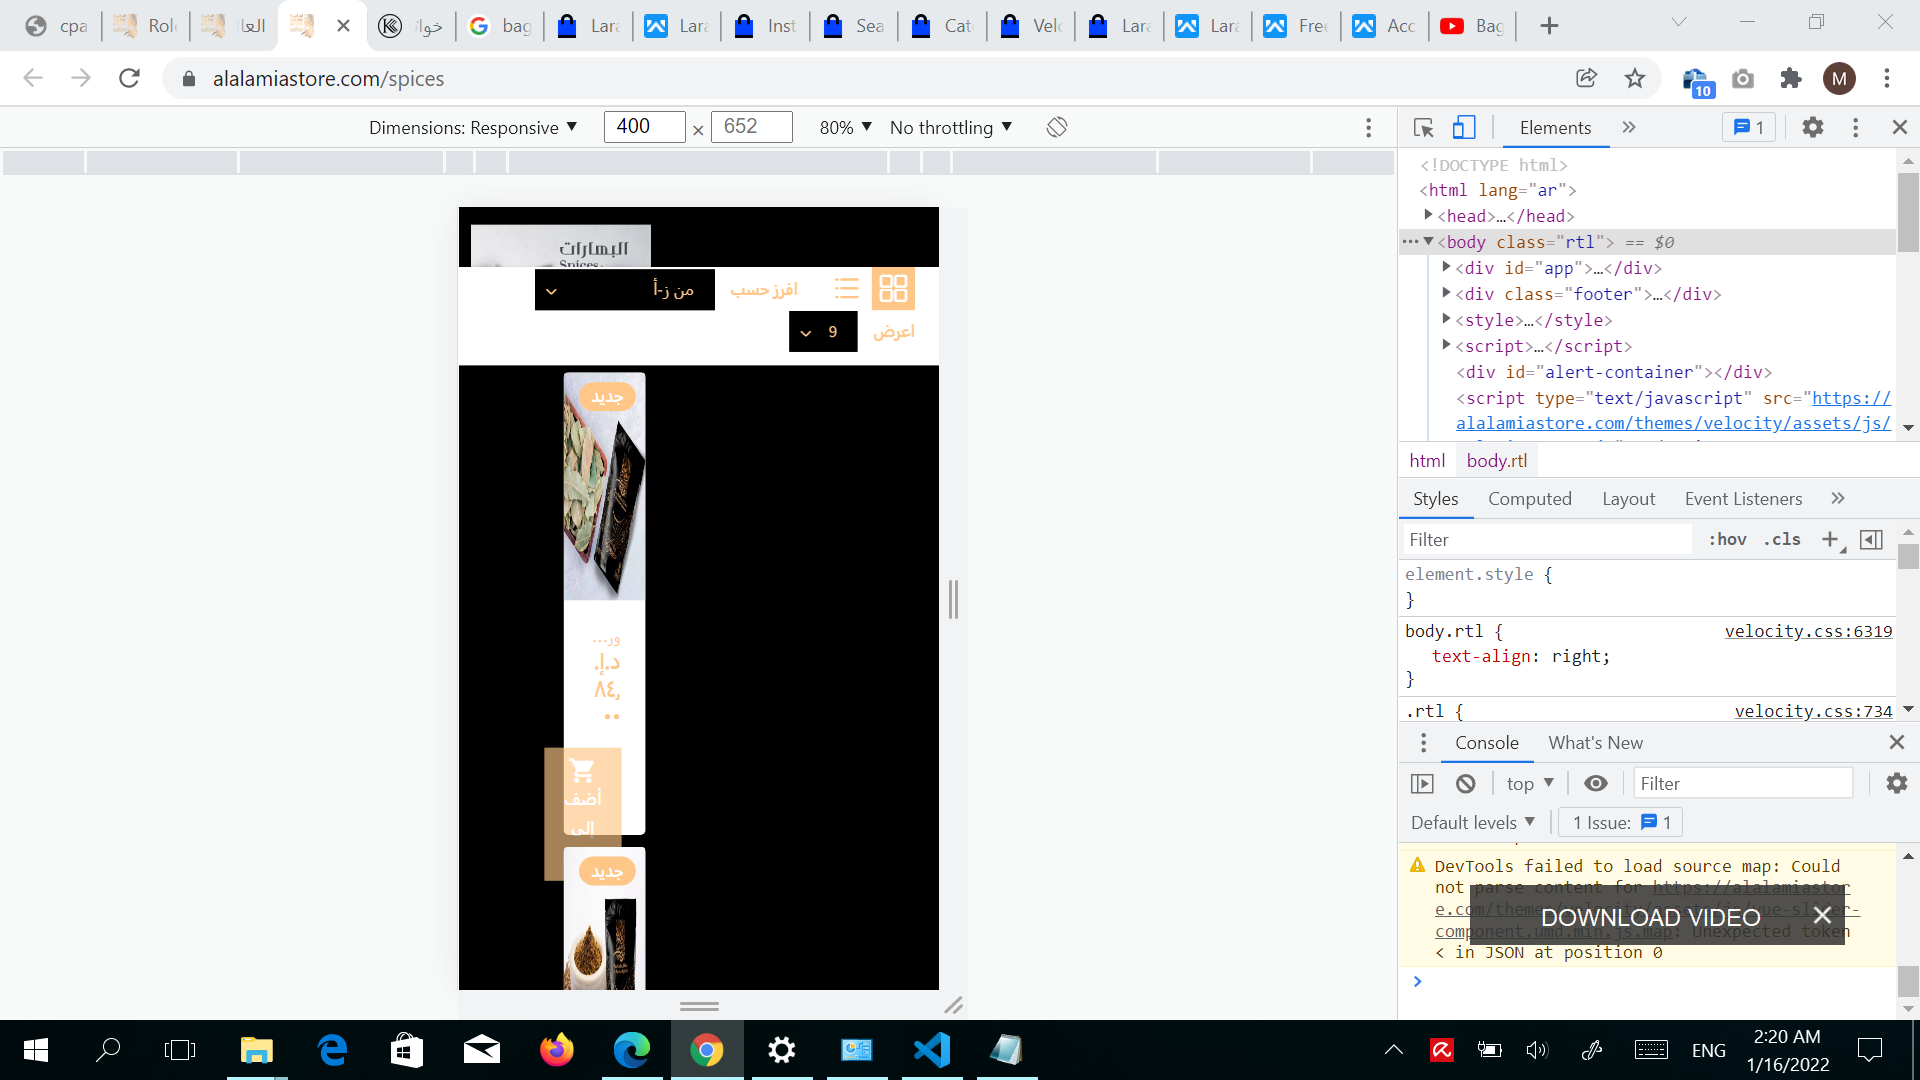
Task: Edit the viewport width 400 field
Action: click(x=644, y=126)
